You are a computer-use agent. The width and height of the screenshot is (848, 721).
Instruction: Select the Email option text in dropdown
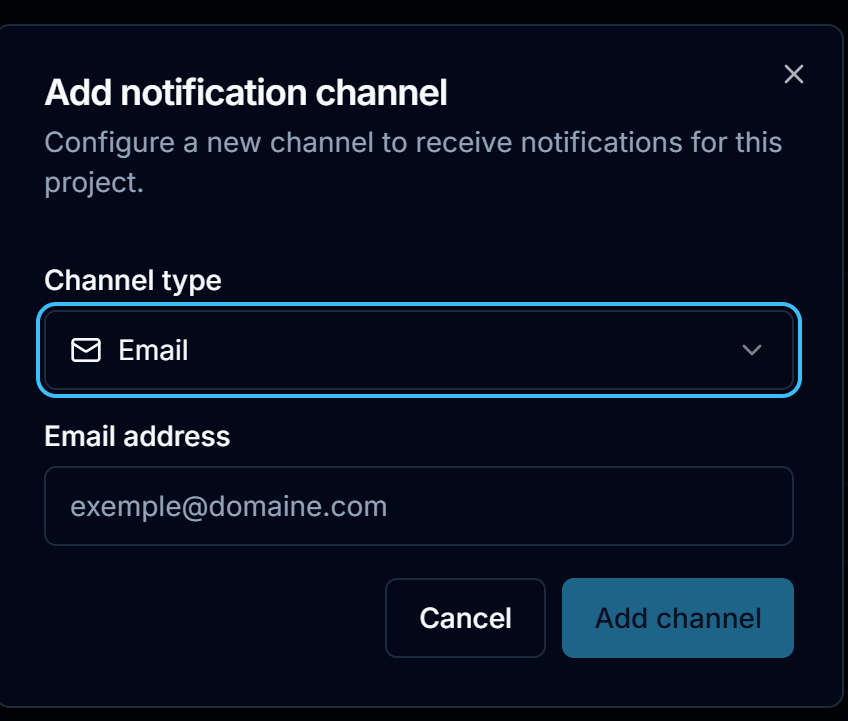[x=153, y=350]
